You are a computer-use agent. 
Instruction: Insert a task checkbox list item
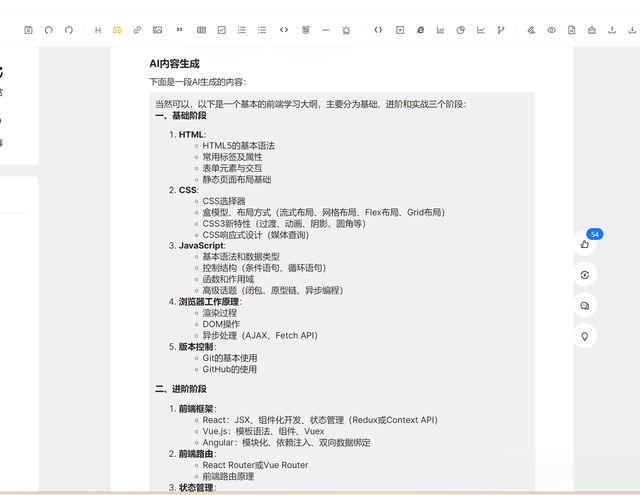click(x=222, y=30)
